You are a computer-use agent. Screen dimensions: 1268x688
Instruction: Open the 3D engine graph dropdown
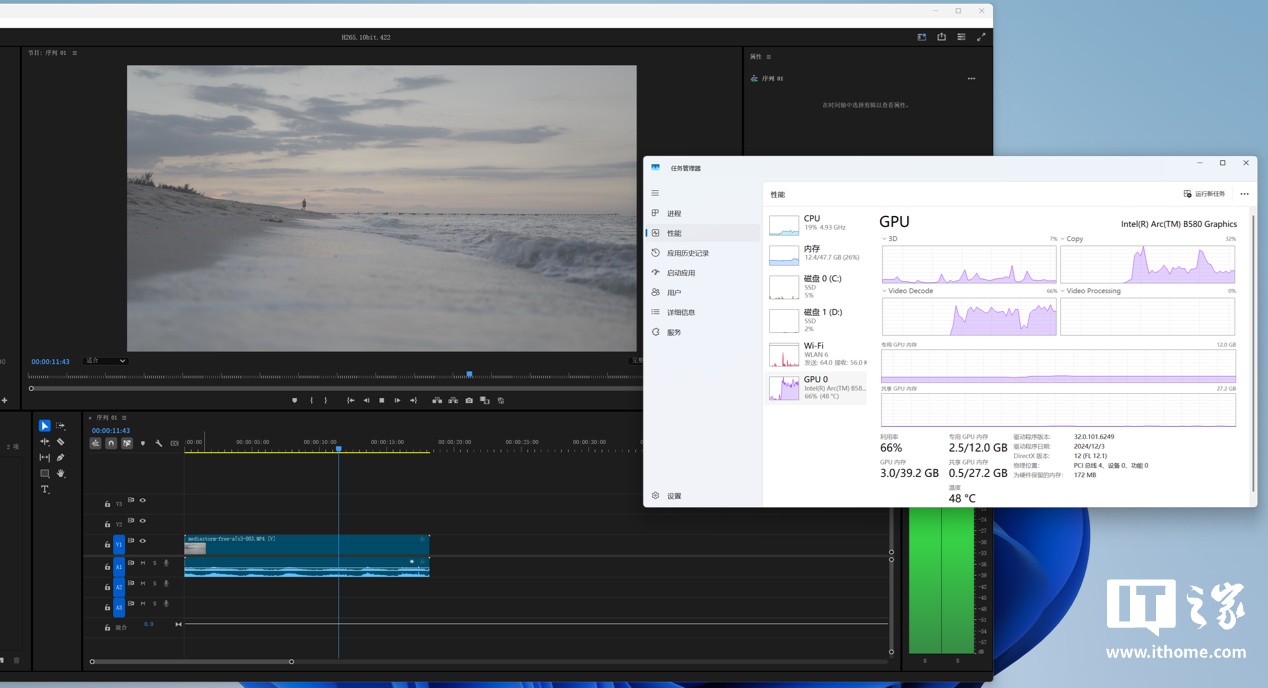click(x=890, y=239)
